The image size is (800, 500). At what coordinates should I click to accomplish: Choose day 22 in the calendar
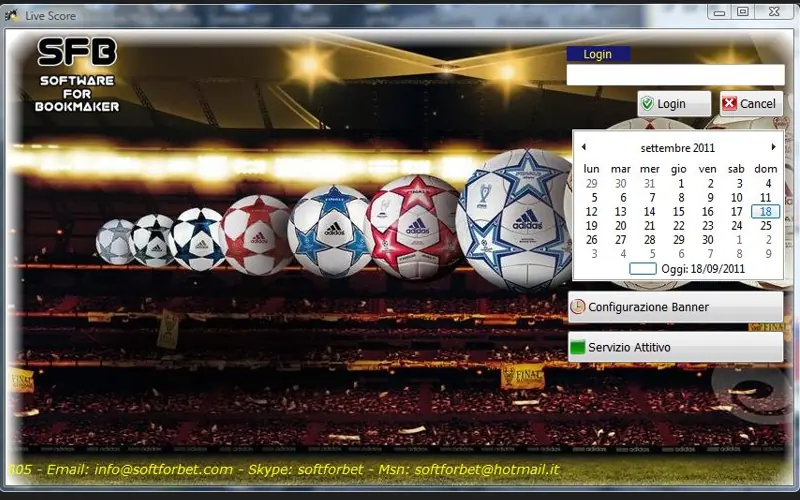pos(679,226)
